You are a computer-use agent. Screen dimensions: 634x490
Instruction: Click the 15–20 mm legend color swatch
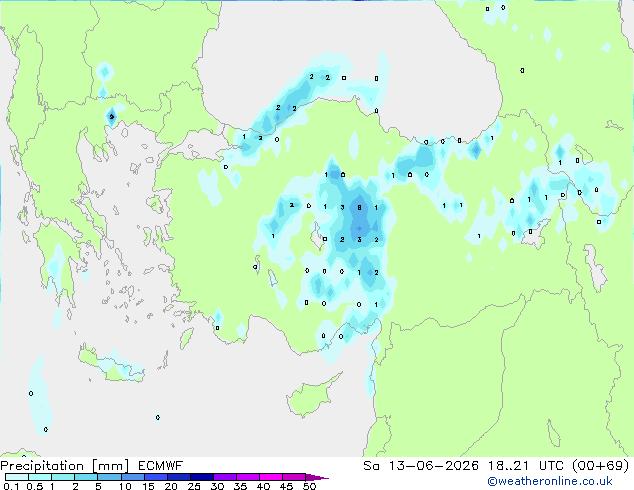[x=156, y=477]
